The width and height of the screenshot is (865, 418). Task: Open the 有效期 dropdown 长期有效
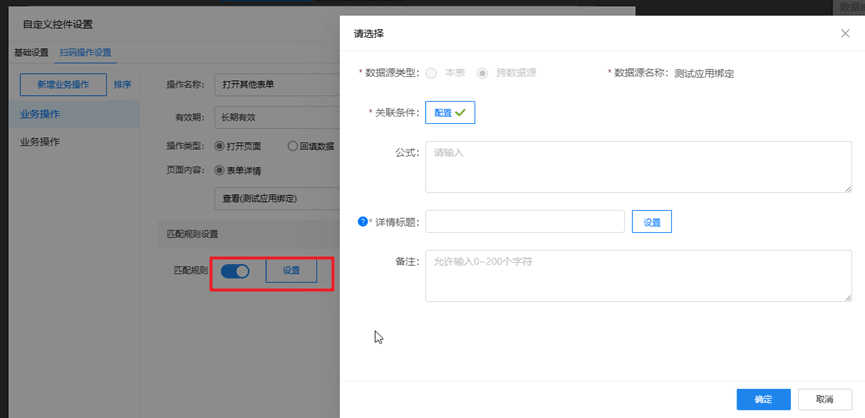click(277, 117)
